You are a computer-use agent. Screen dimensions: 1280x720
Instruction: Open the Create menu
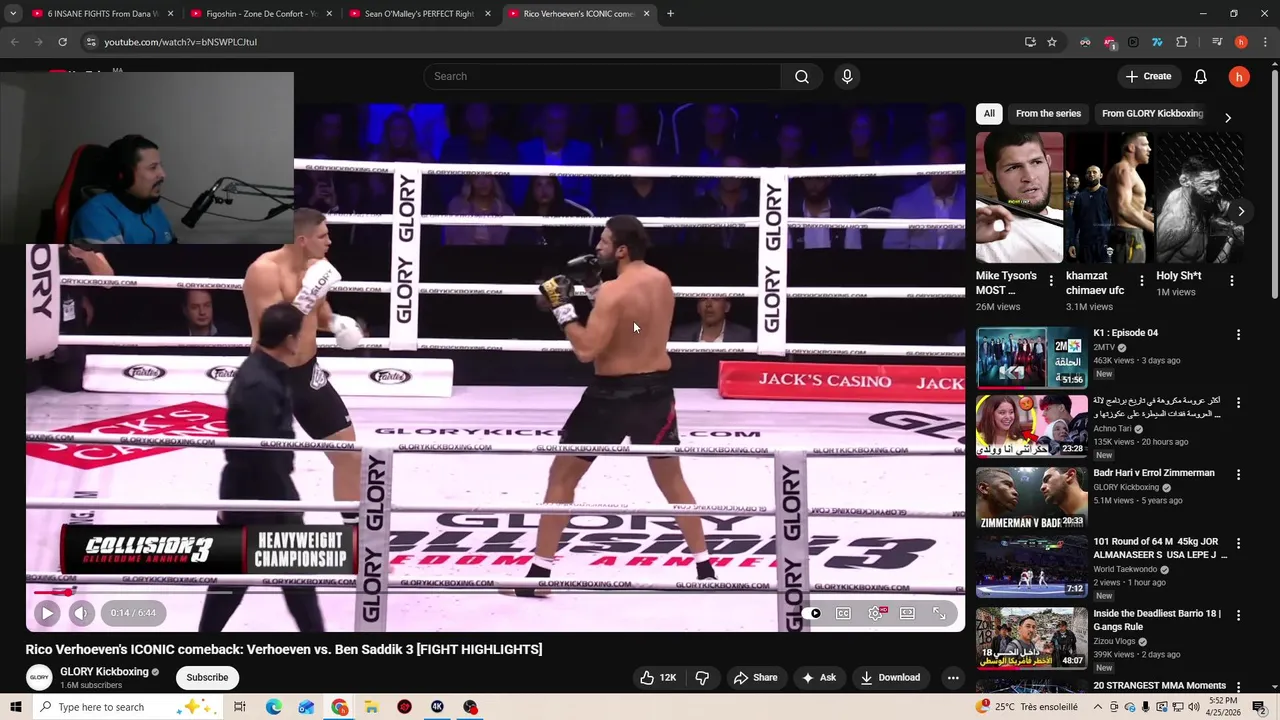click(x=1148, y=76)
